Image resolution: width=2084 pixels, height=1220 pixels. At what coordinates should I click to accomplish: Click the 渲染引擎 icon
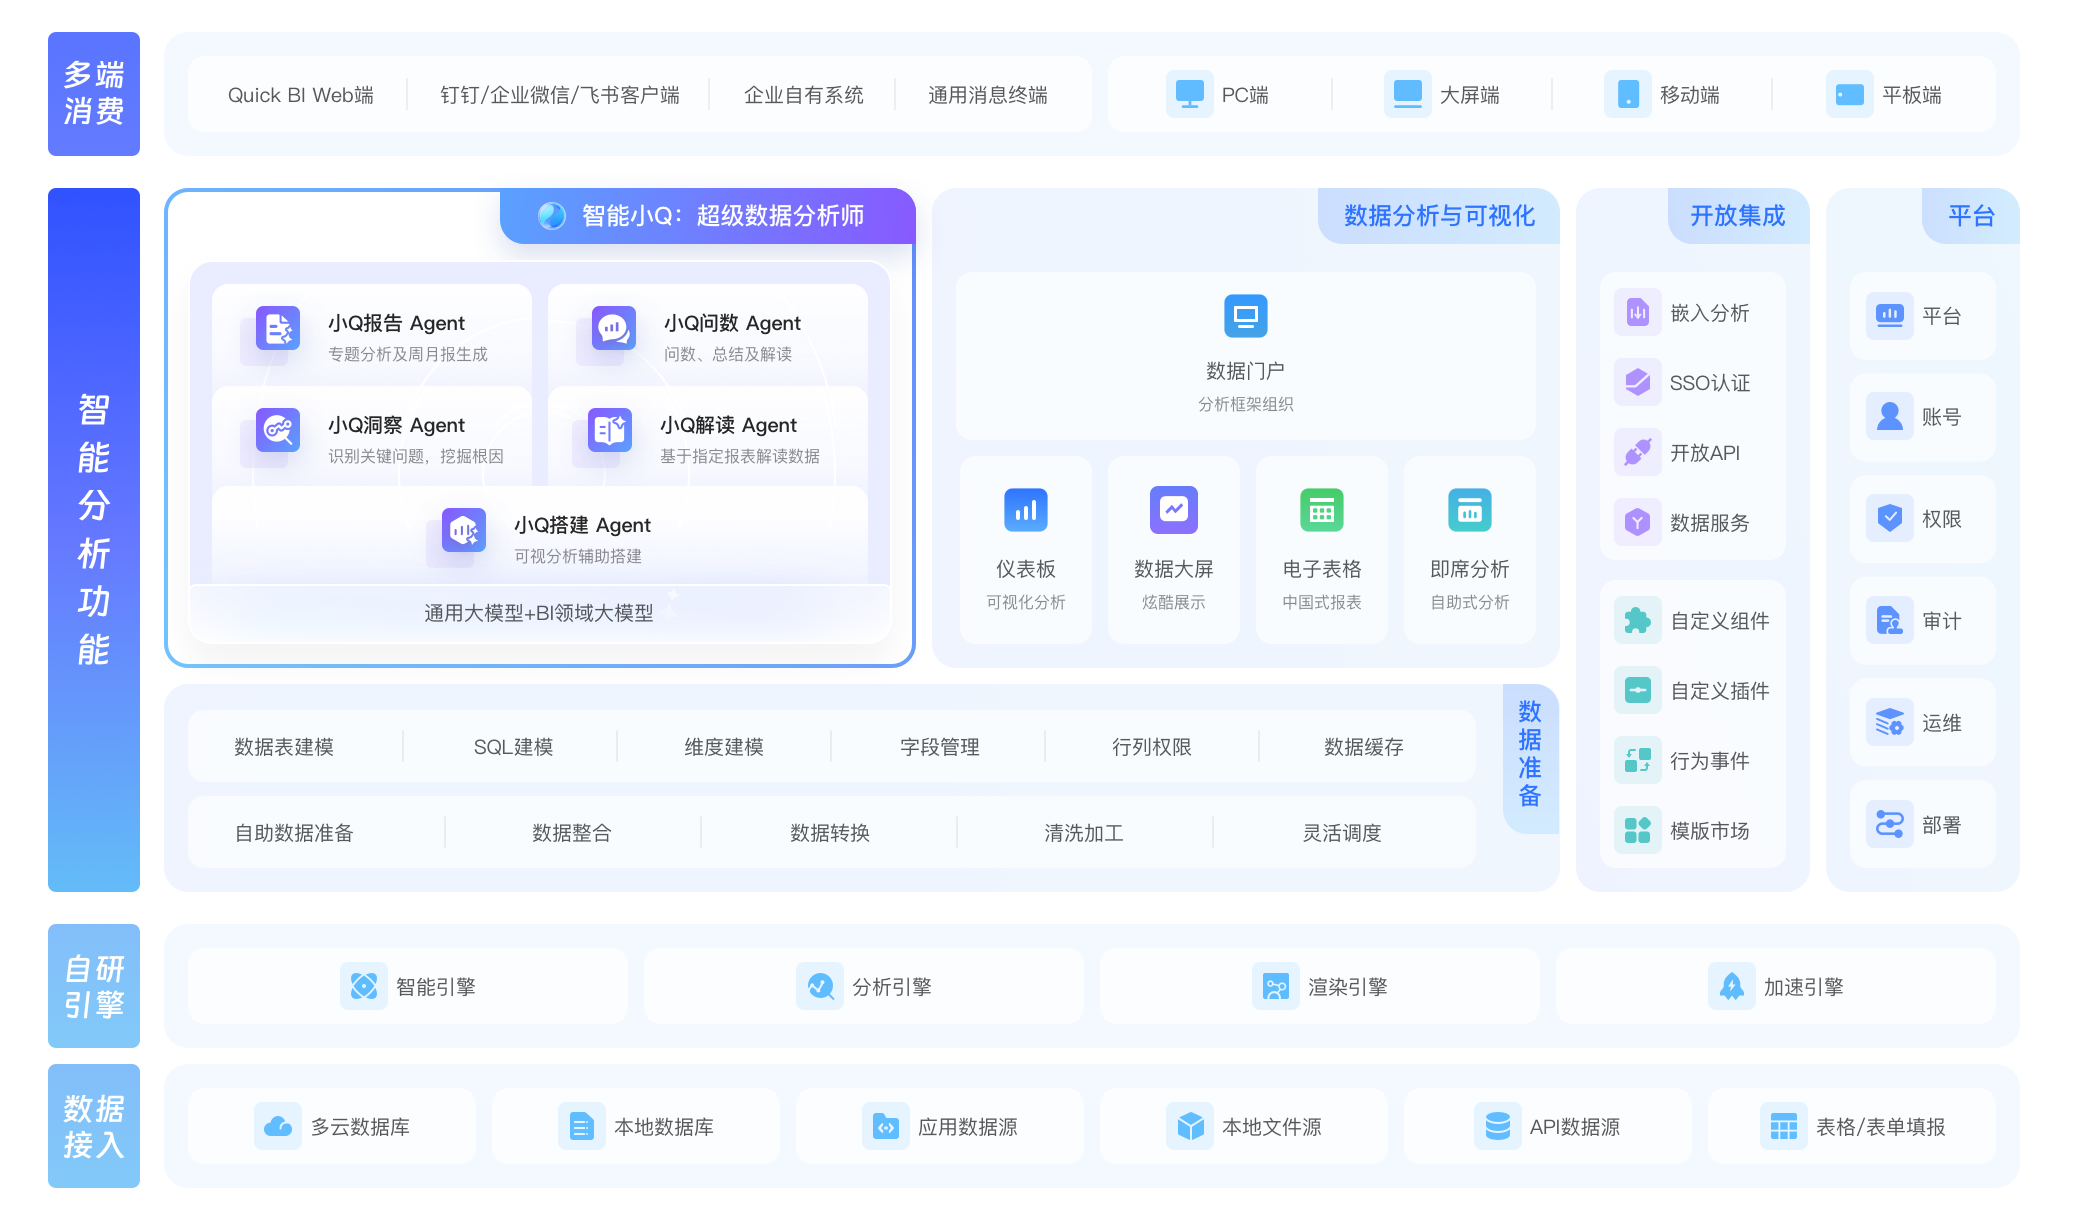[1275, 986]
